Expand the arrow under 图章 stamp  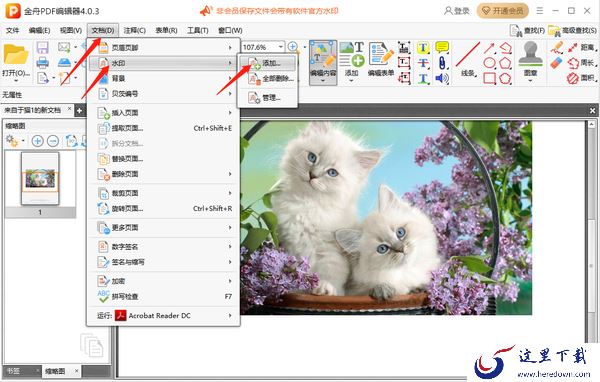(x=530, y=81)
